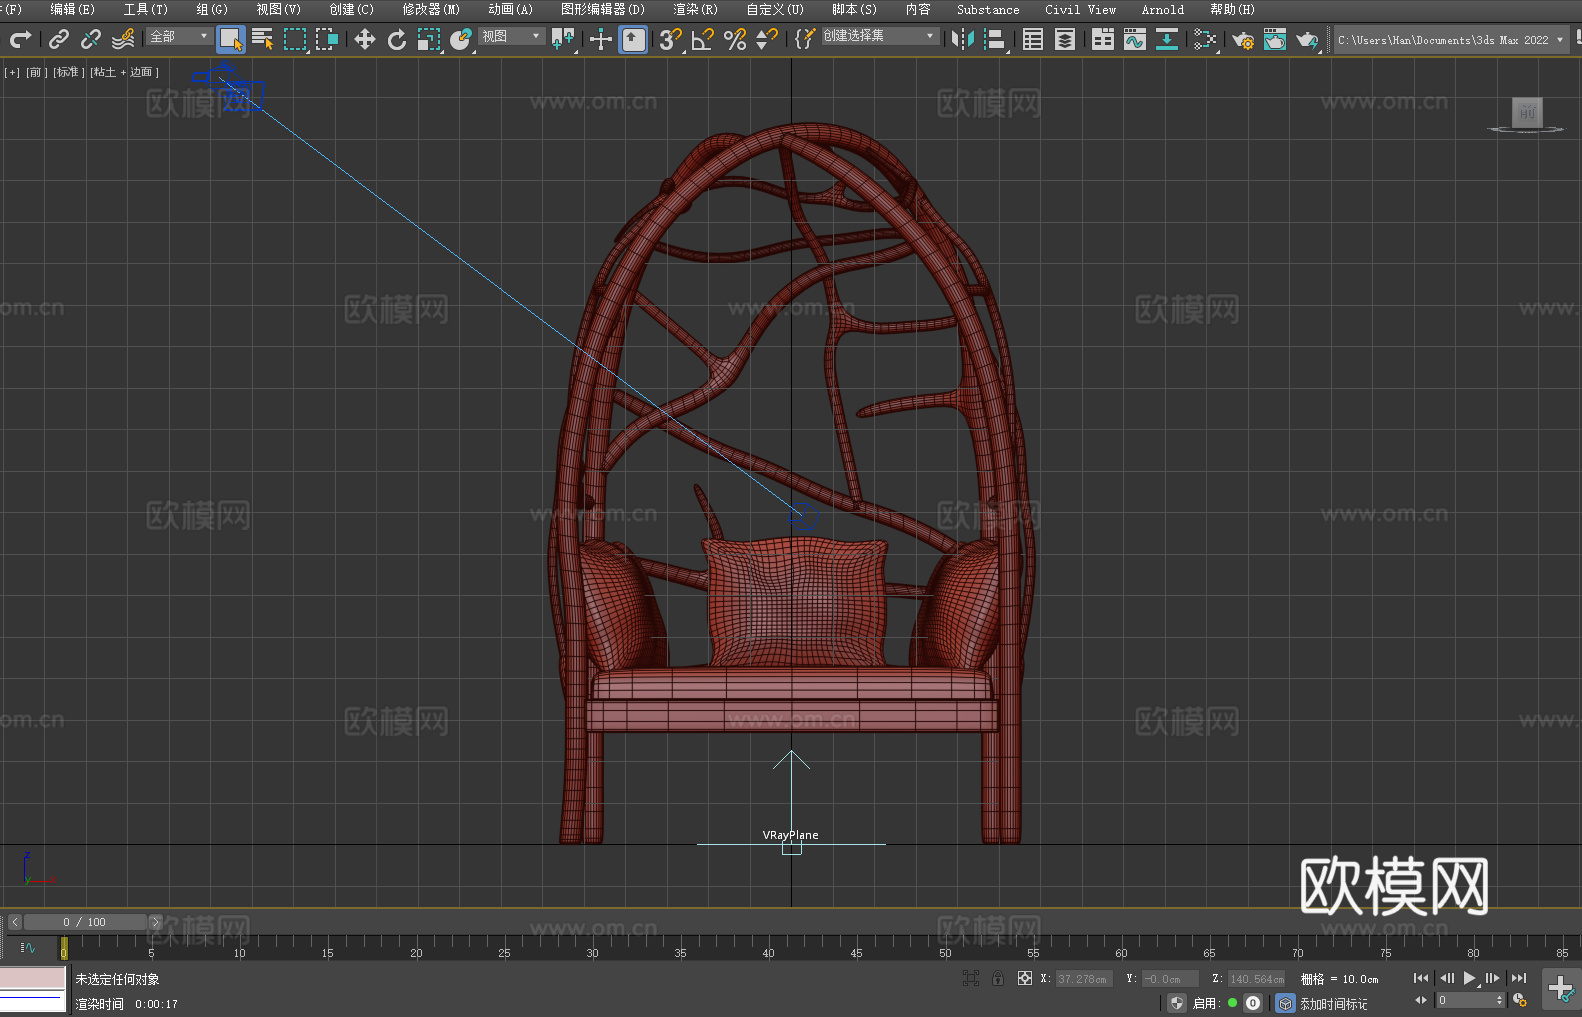This screenshot has height=1017, width=1582.
Task: Toggle Absolute/Offset transform type-in mode
Action: click(x=1025, y=978)
